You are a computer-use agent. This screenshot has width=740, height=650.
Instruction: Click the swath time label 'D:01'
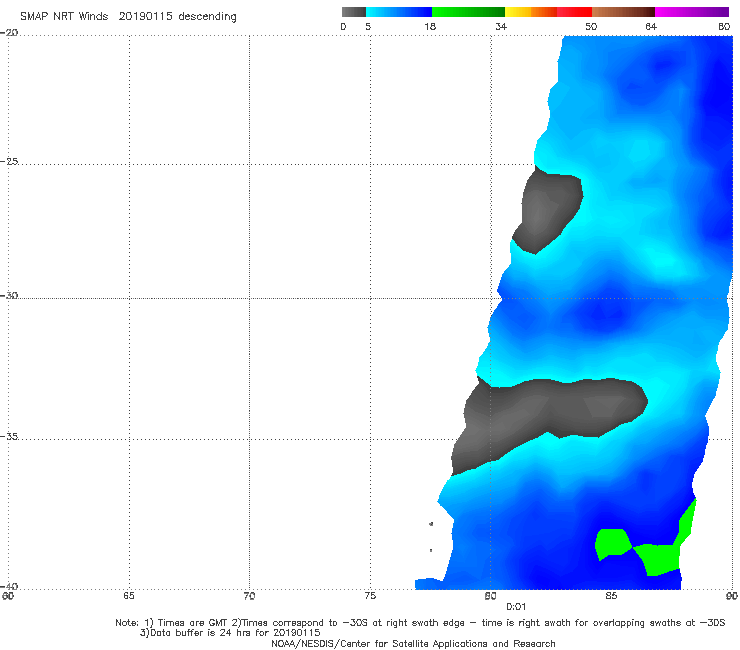[516, 607]
